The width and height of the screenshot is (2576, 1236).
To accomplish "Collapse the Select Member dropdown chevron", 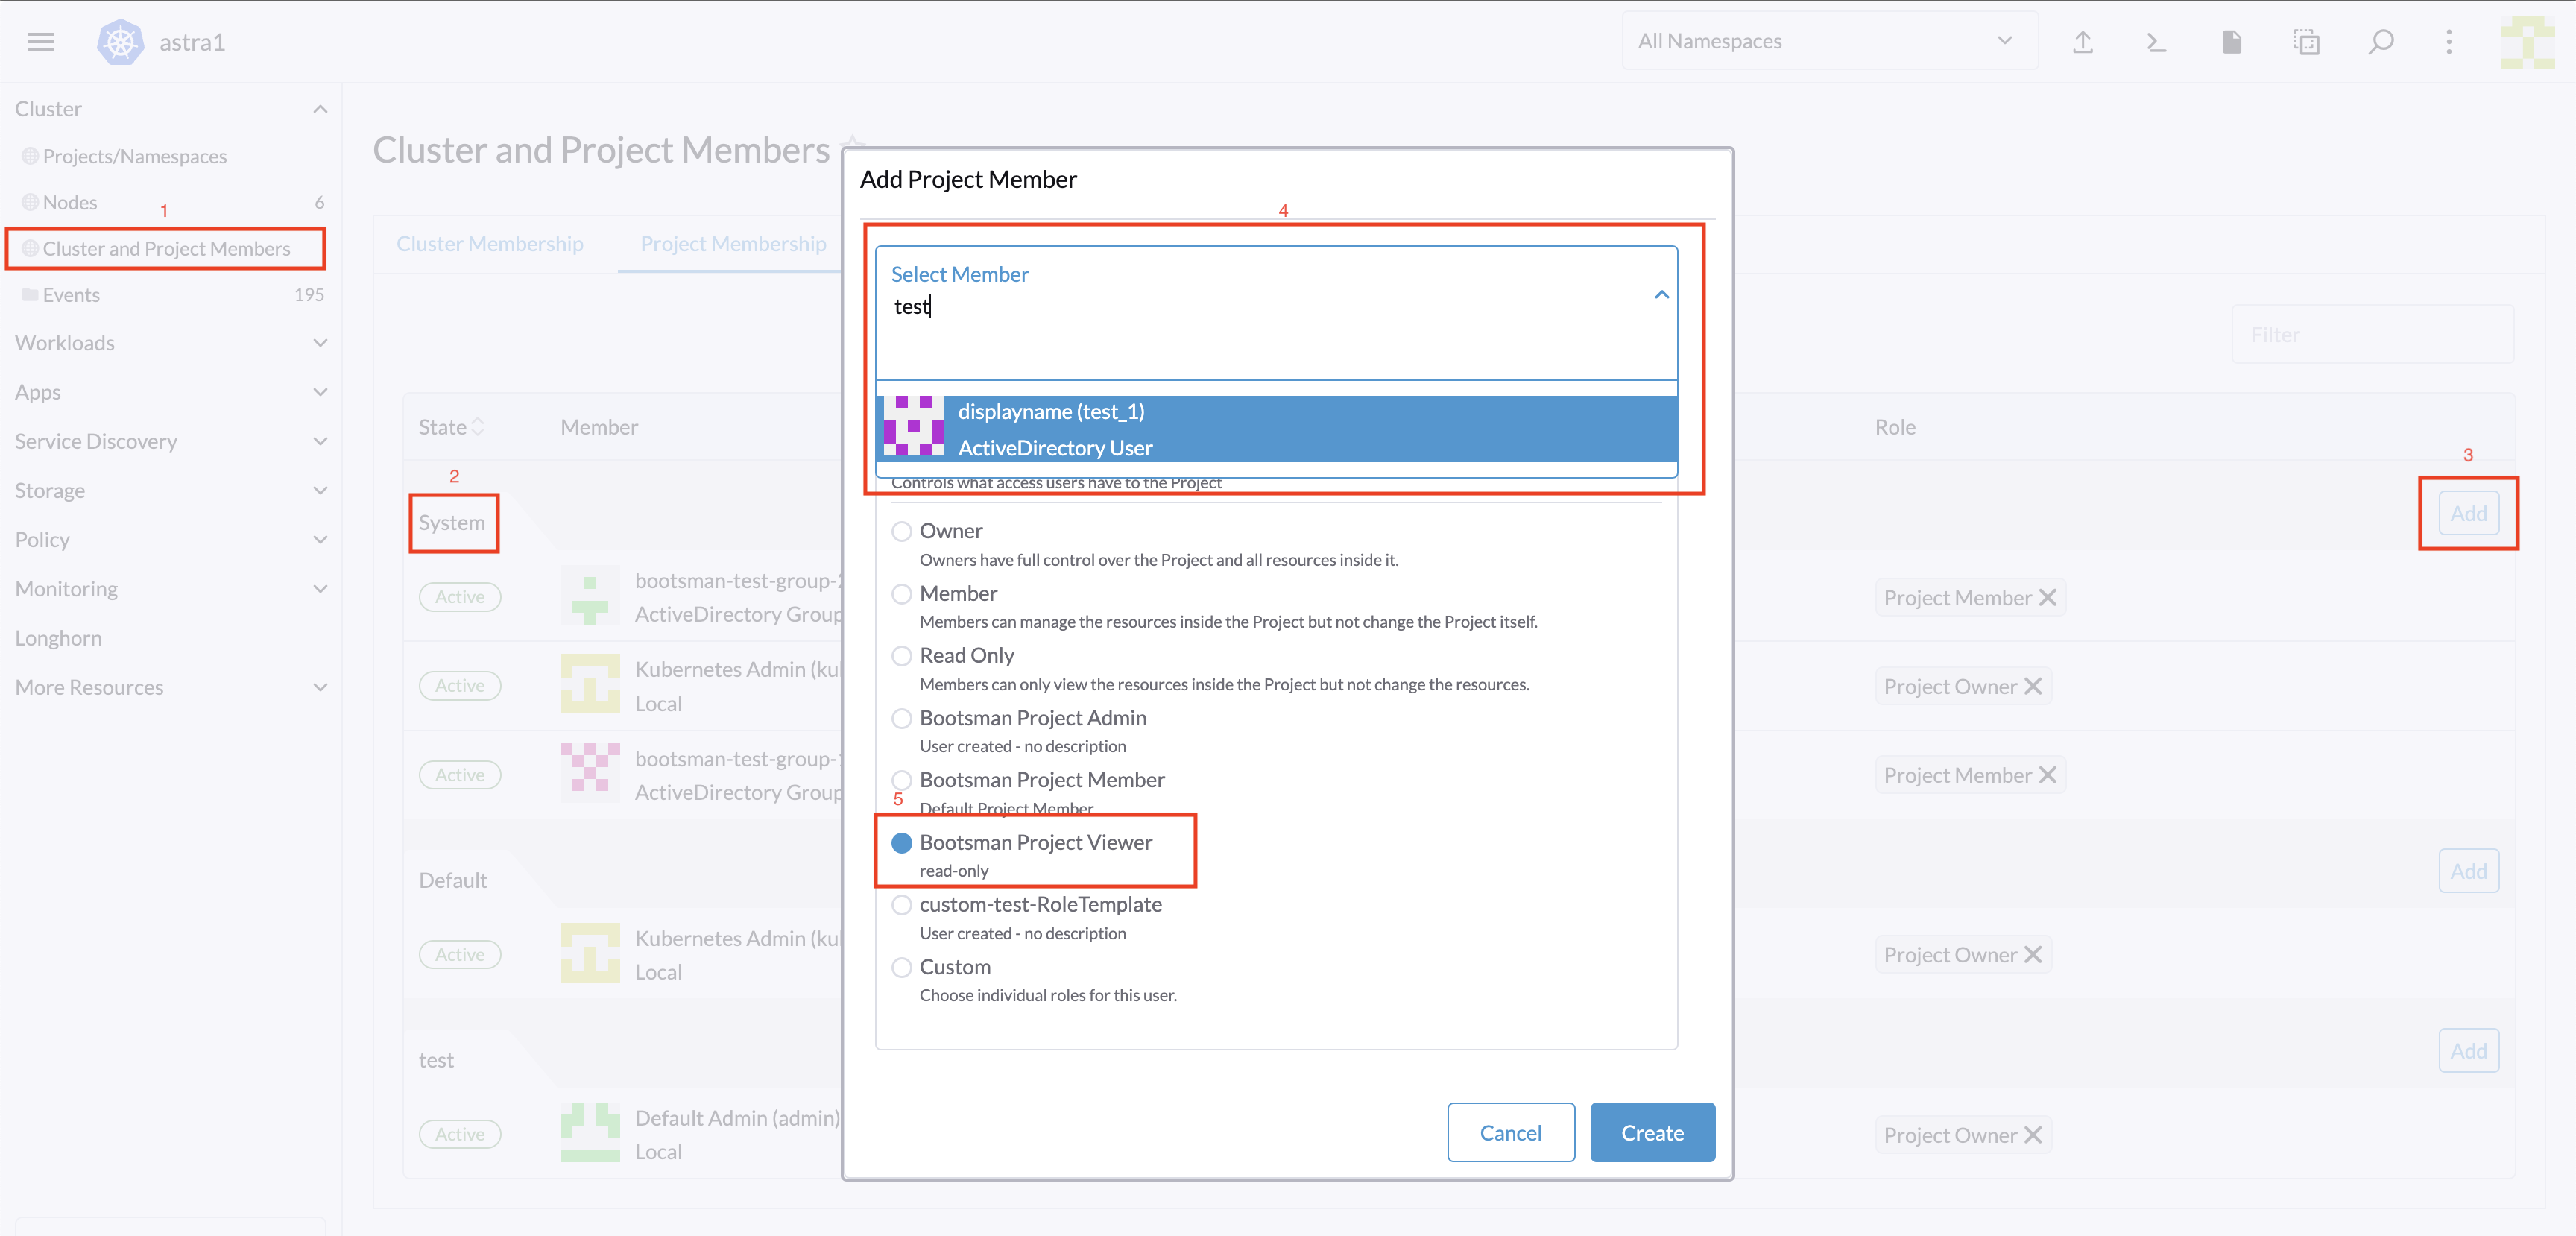I will [x=1661, y=295].
